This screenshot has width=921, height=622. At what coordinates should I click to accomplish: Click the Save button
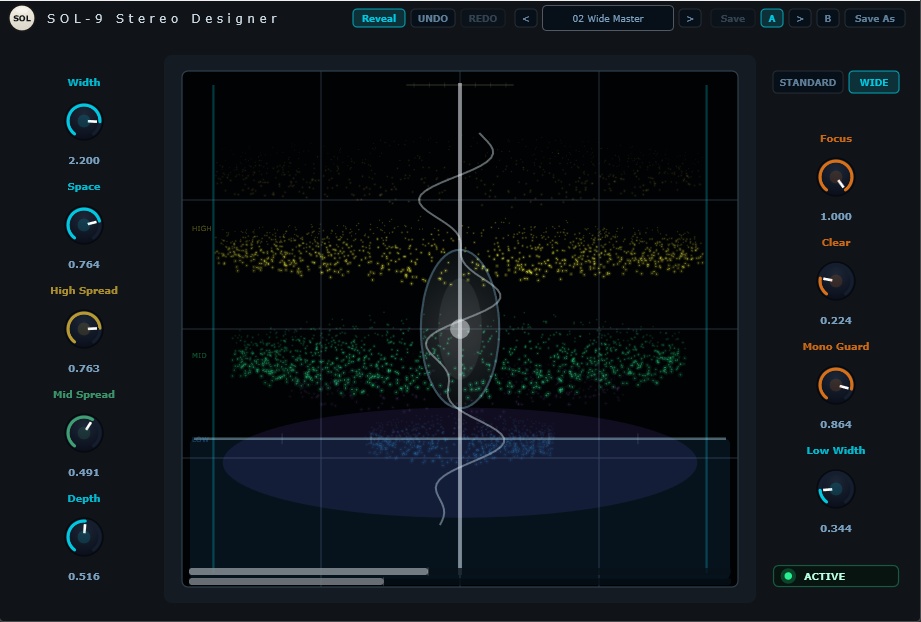click(732, 18)
